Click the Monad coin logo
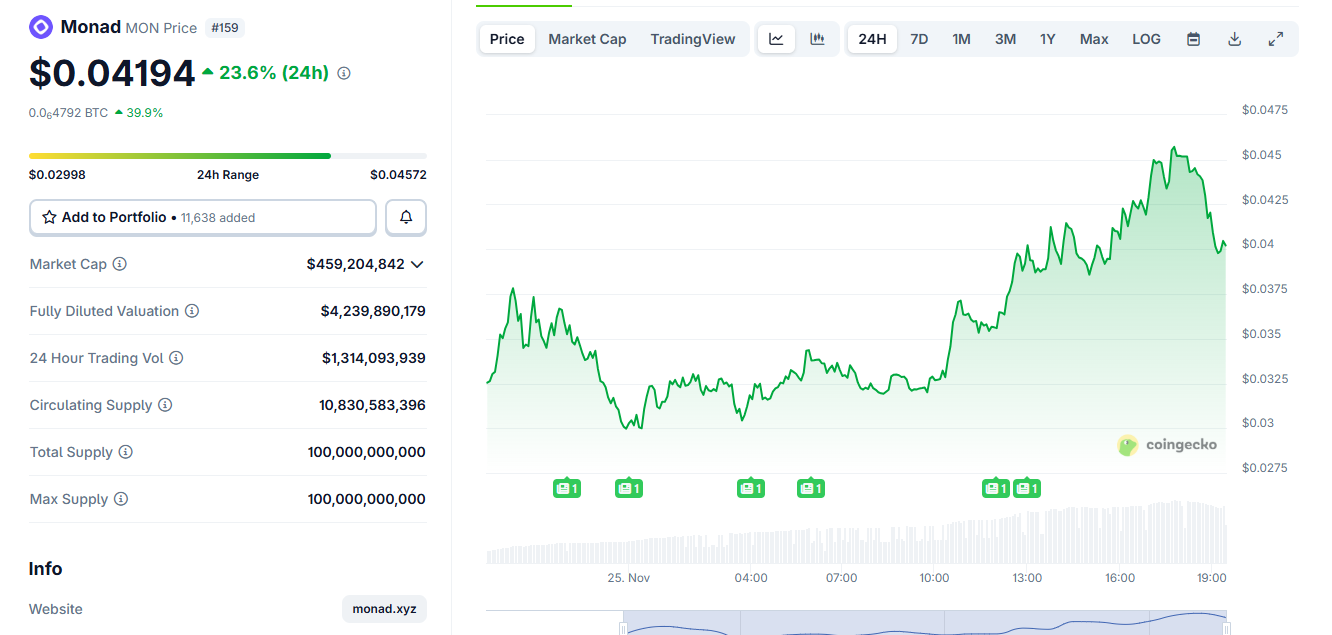The image size is (1332, 635). (x=40, y=26)
